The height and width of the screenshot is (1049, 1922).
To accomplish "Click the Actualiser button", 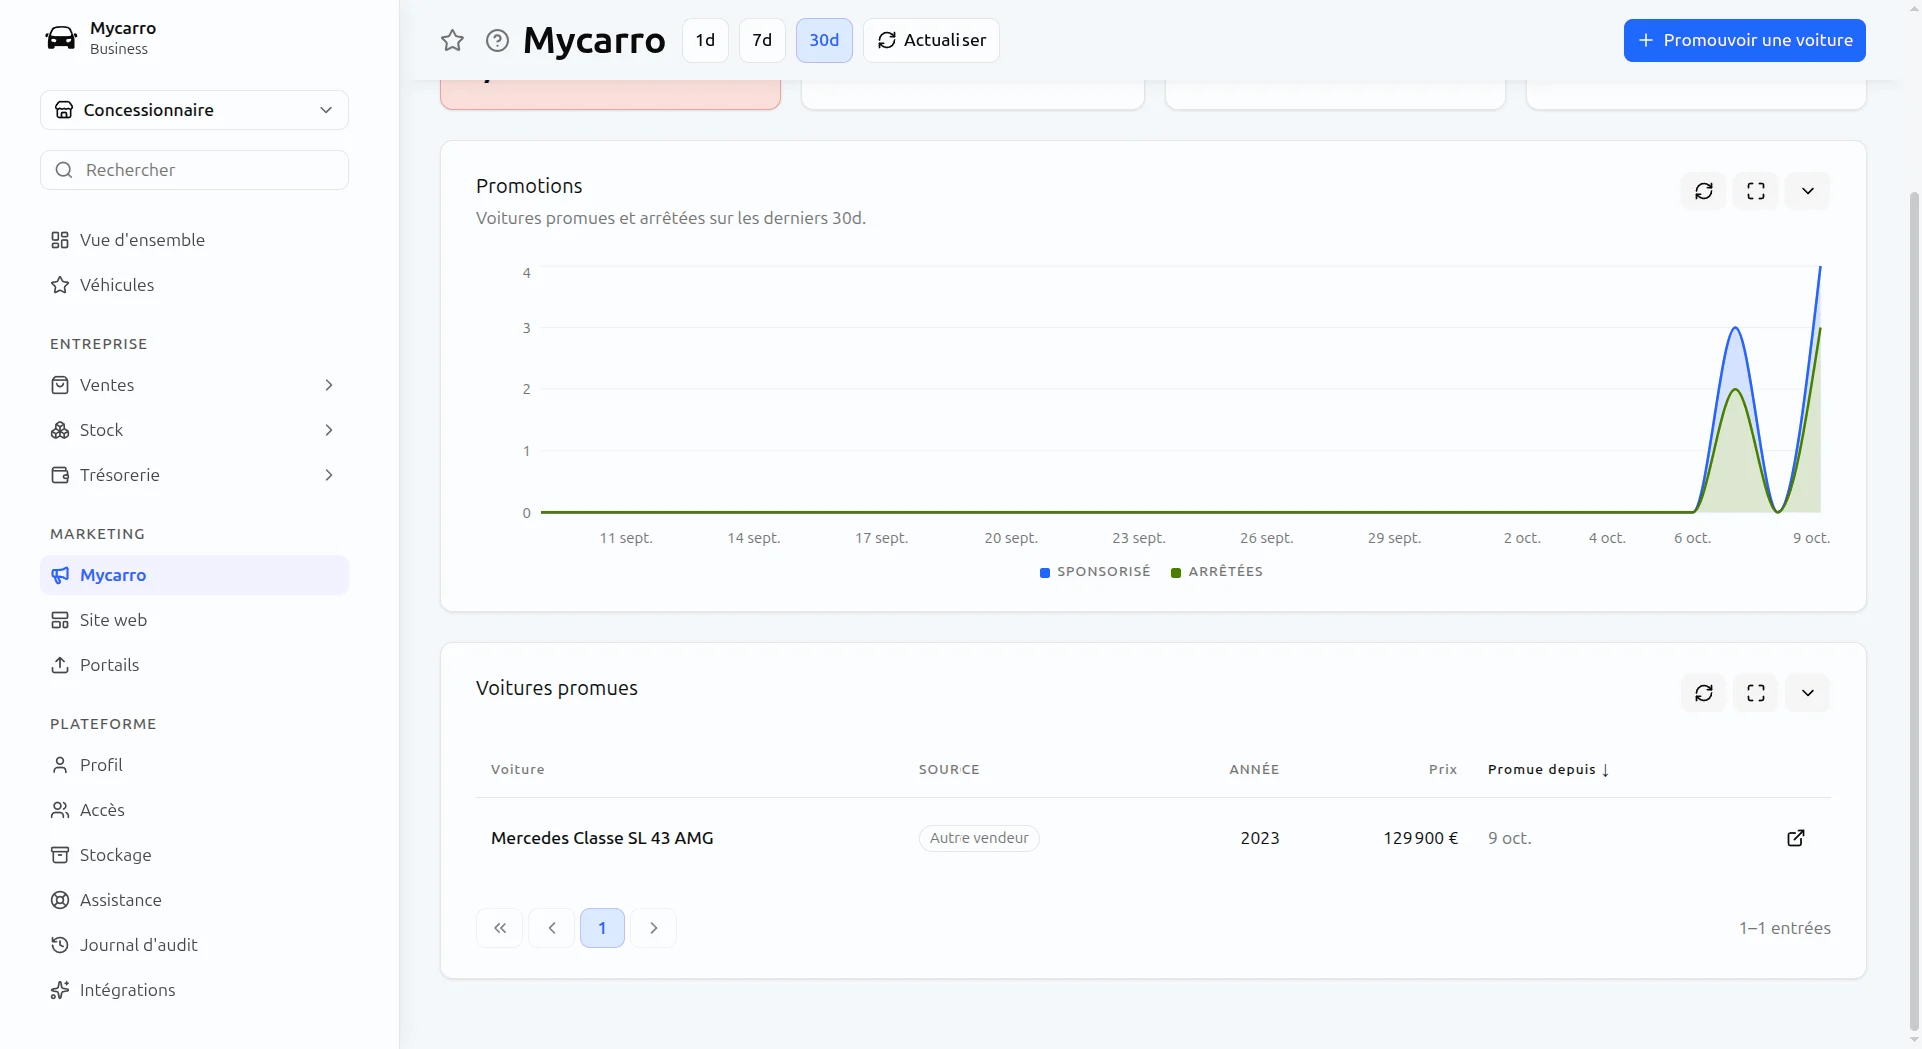I will pyautogui.click(x=931, y=40).
